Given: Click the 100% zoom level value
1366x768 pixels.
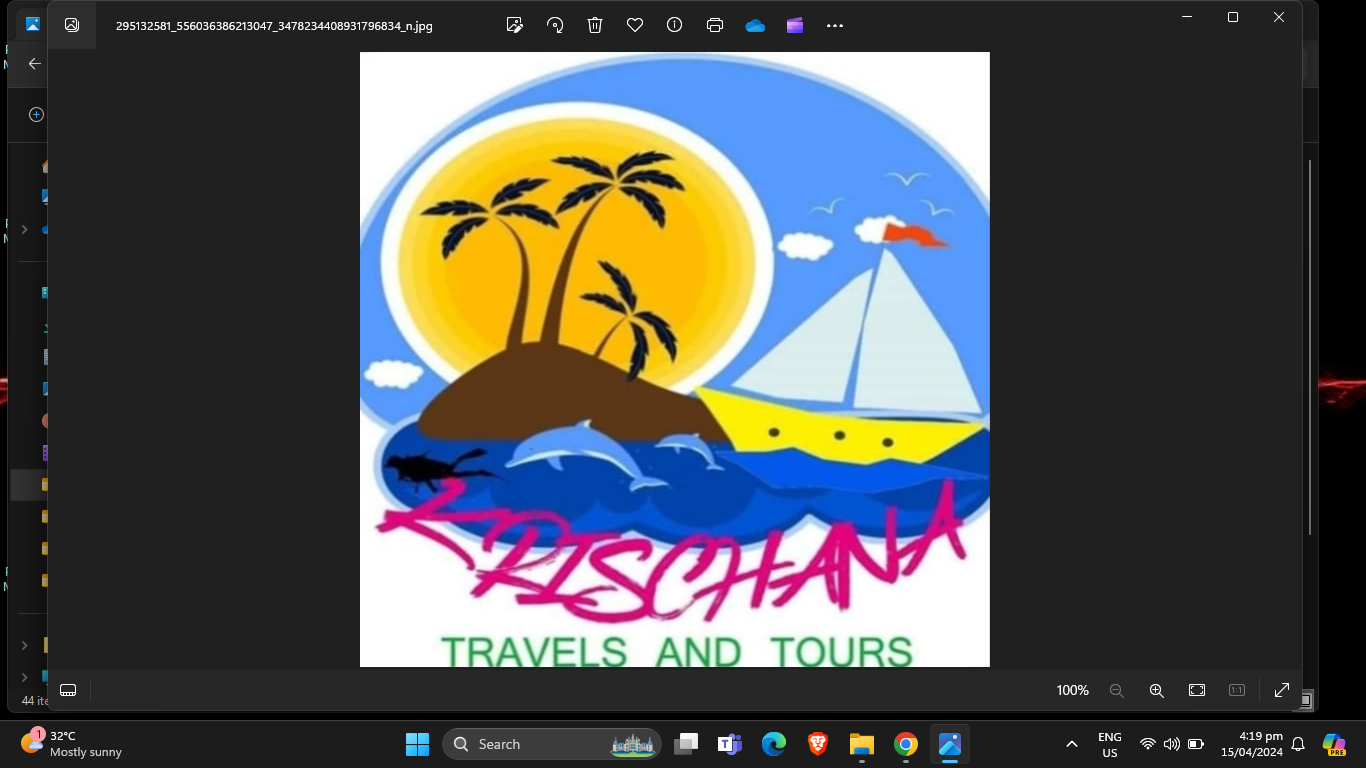Looking at the screenshot, I should (1072, 690).
